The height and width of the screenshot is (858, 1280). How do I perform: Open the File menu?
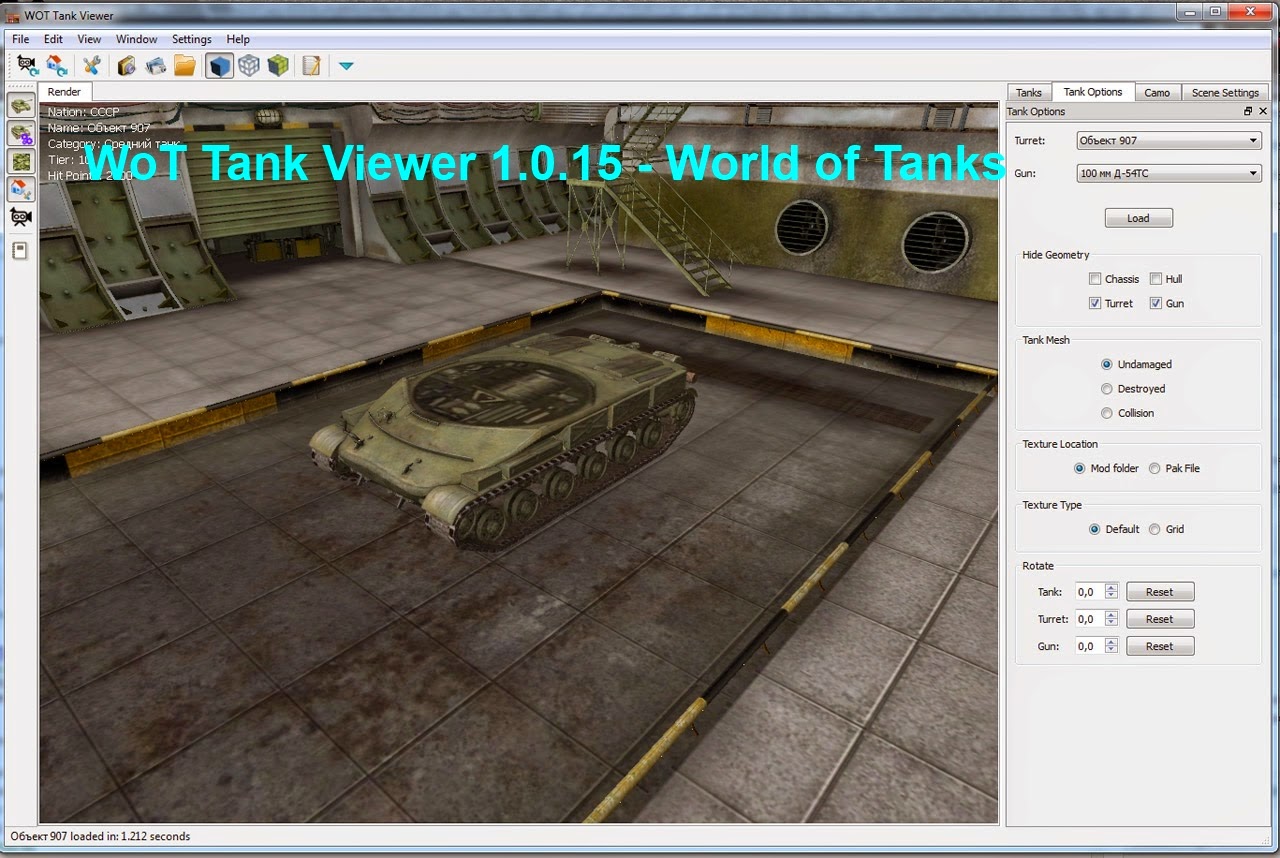21,39
